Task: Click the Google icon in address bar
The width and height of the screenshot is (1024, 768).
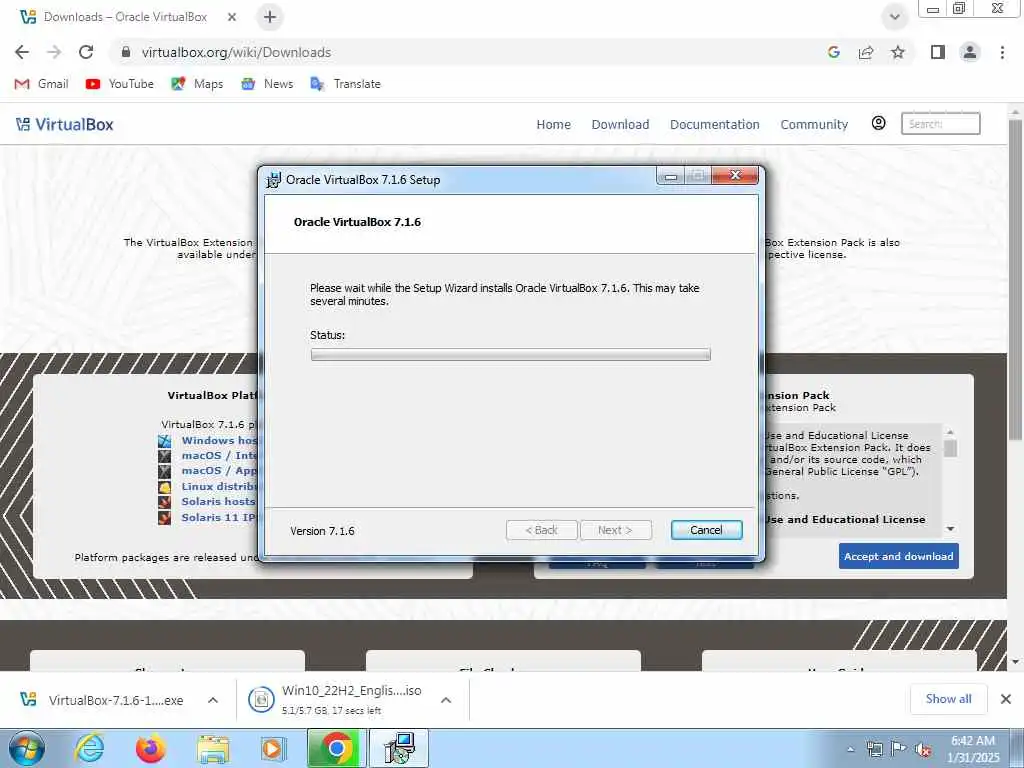Action: tap(833, 52)
